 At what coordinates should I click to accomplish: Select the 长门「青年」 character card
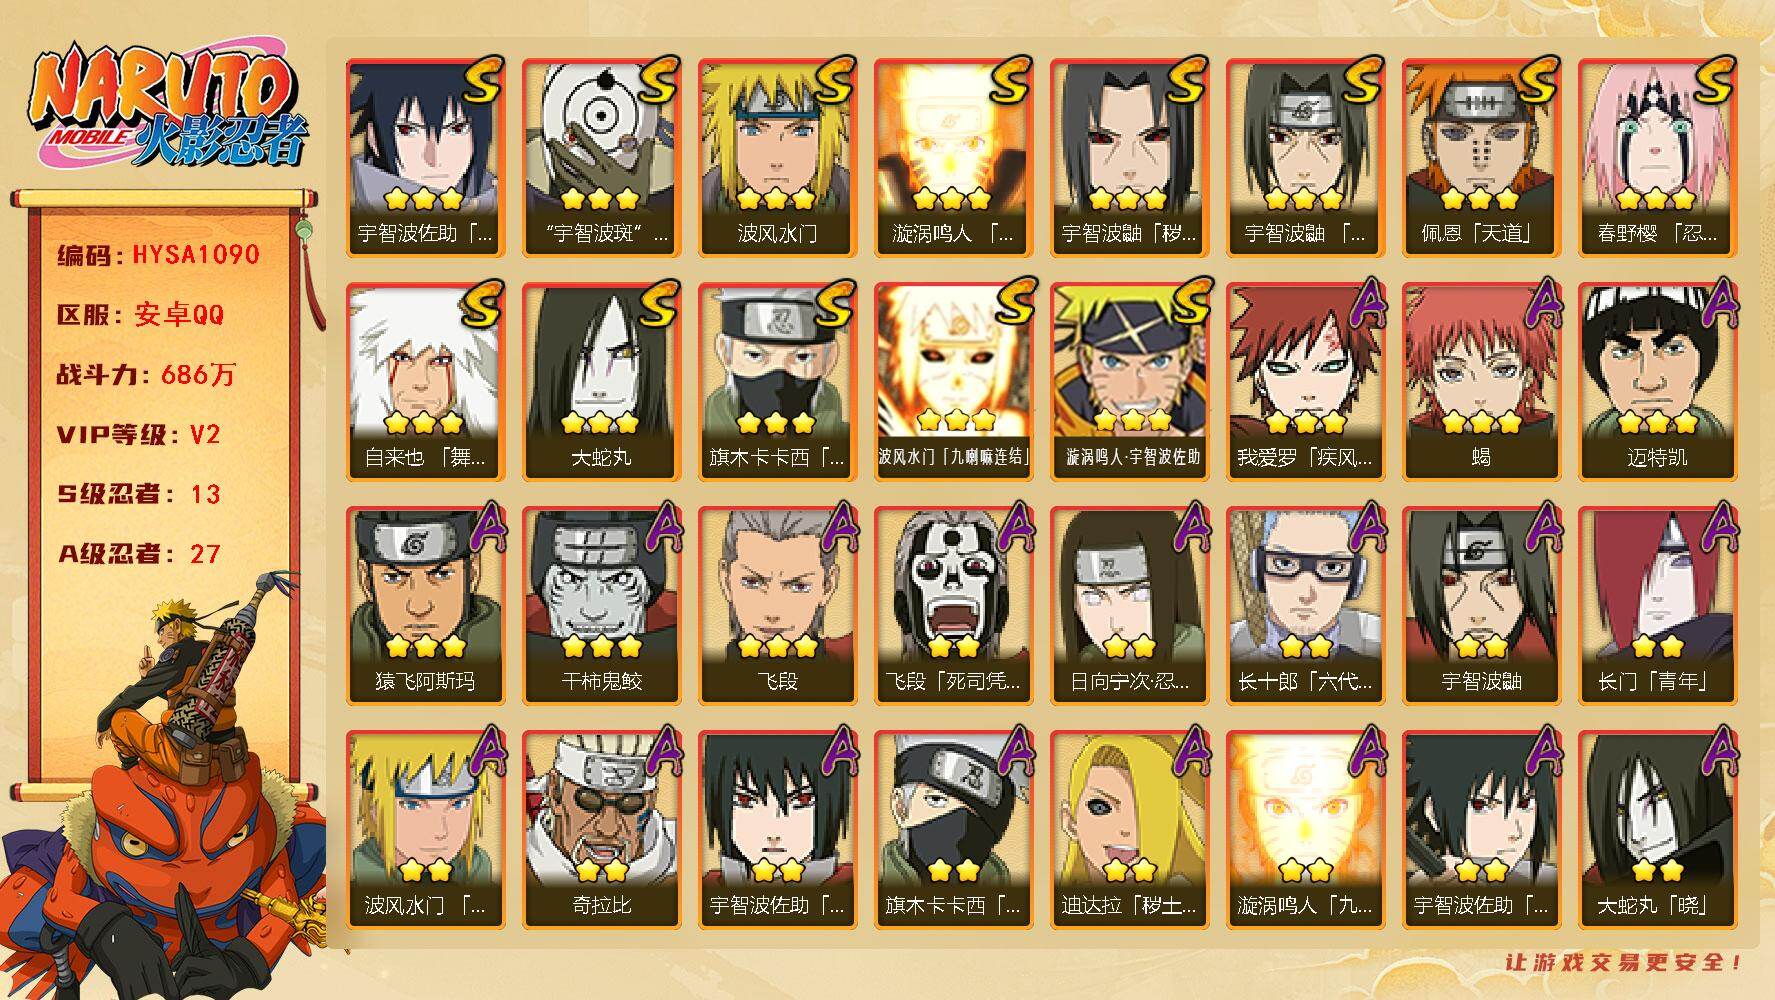[x=1657, y=606]
